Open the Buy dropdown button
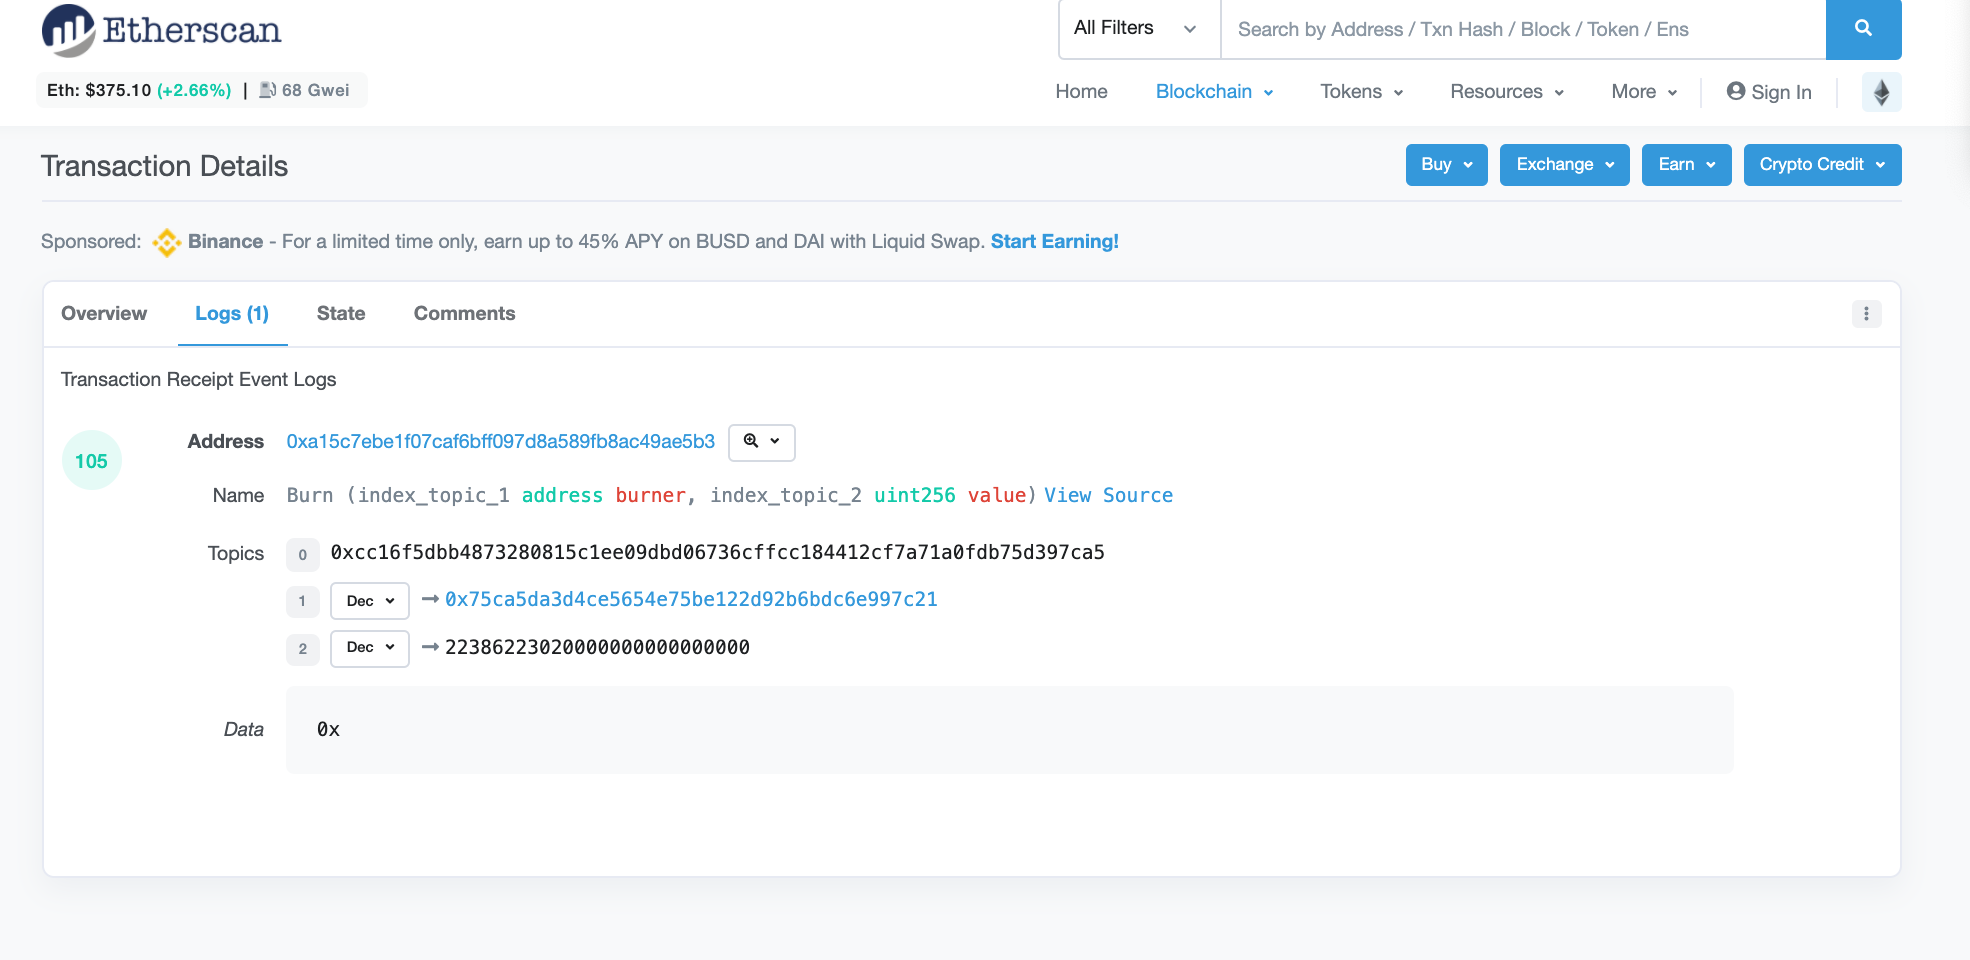 point(1446,165)
